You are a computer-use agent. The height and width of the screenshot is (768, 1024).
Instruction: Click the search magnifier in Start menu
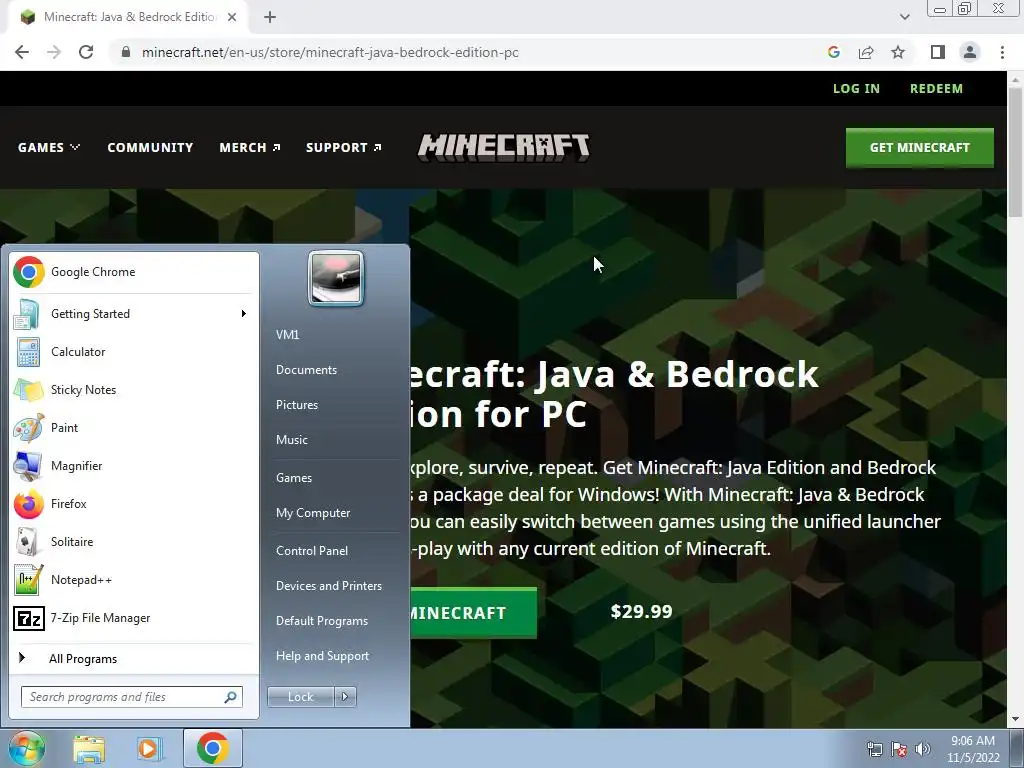231,697
